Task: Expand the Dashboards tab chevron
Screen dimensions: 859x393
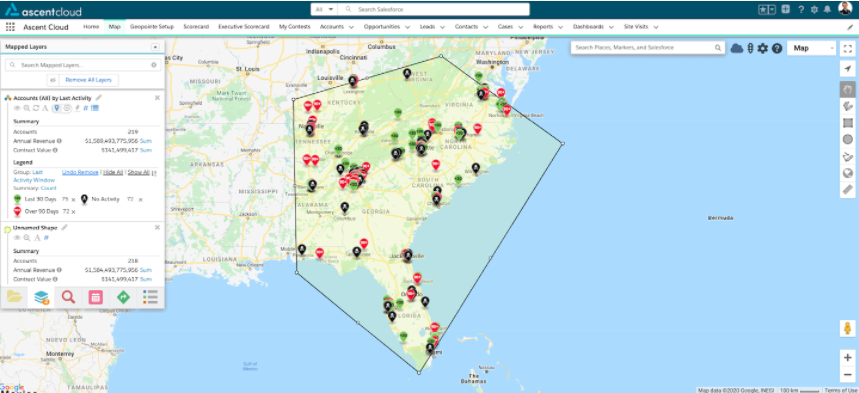Action: coord(611,27)
